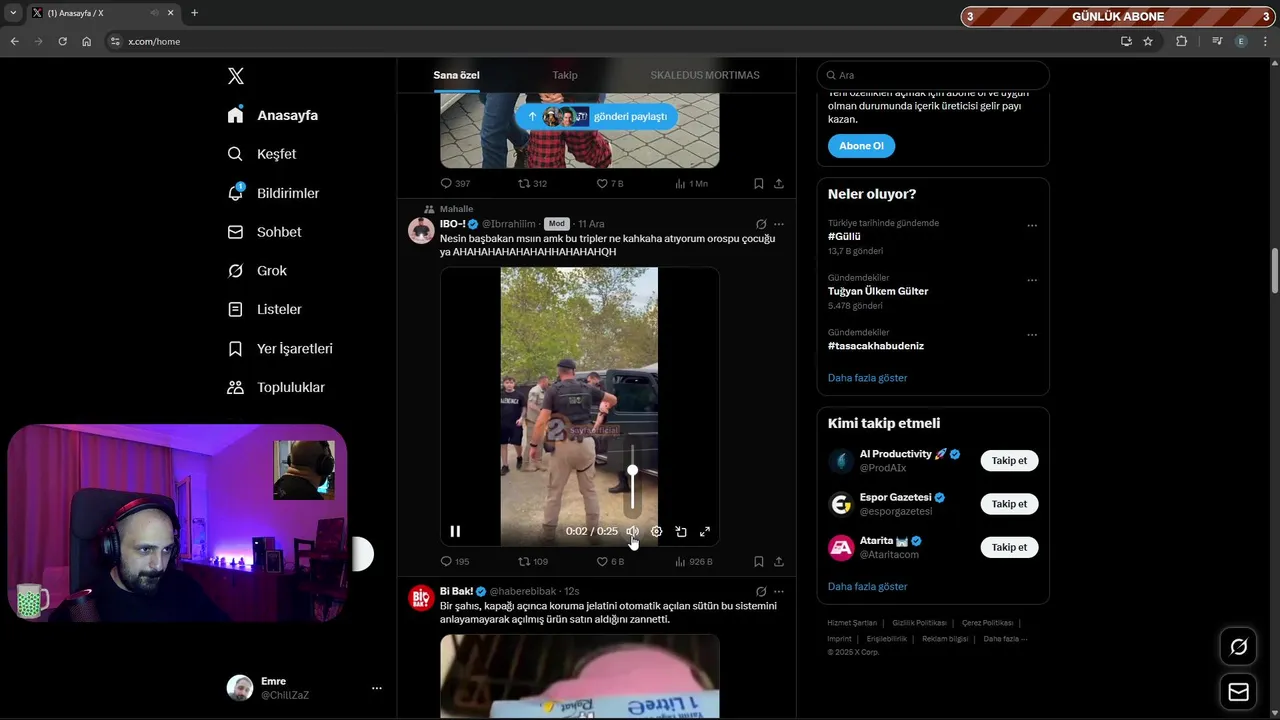Follow Atarita with Takip et

1009,547
